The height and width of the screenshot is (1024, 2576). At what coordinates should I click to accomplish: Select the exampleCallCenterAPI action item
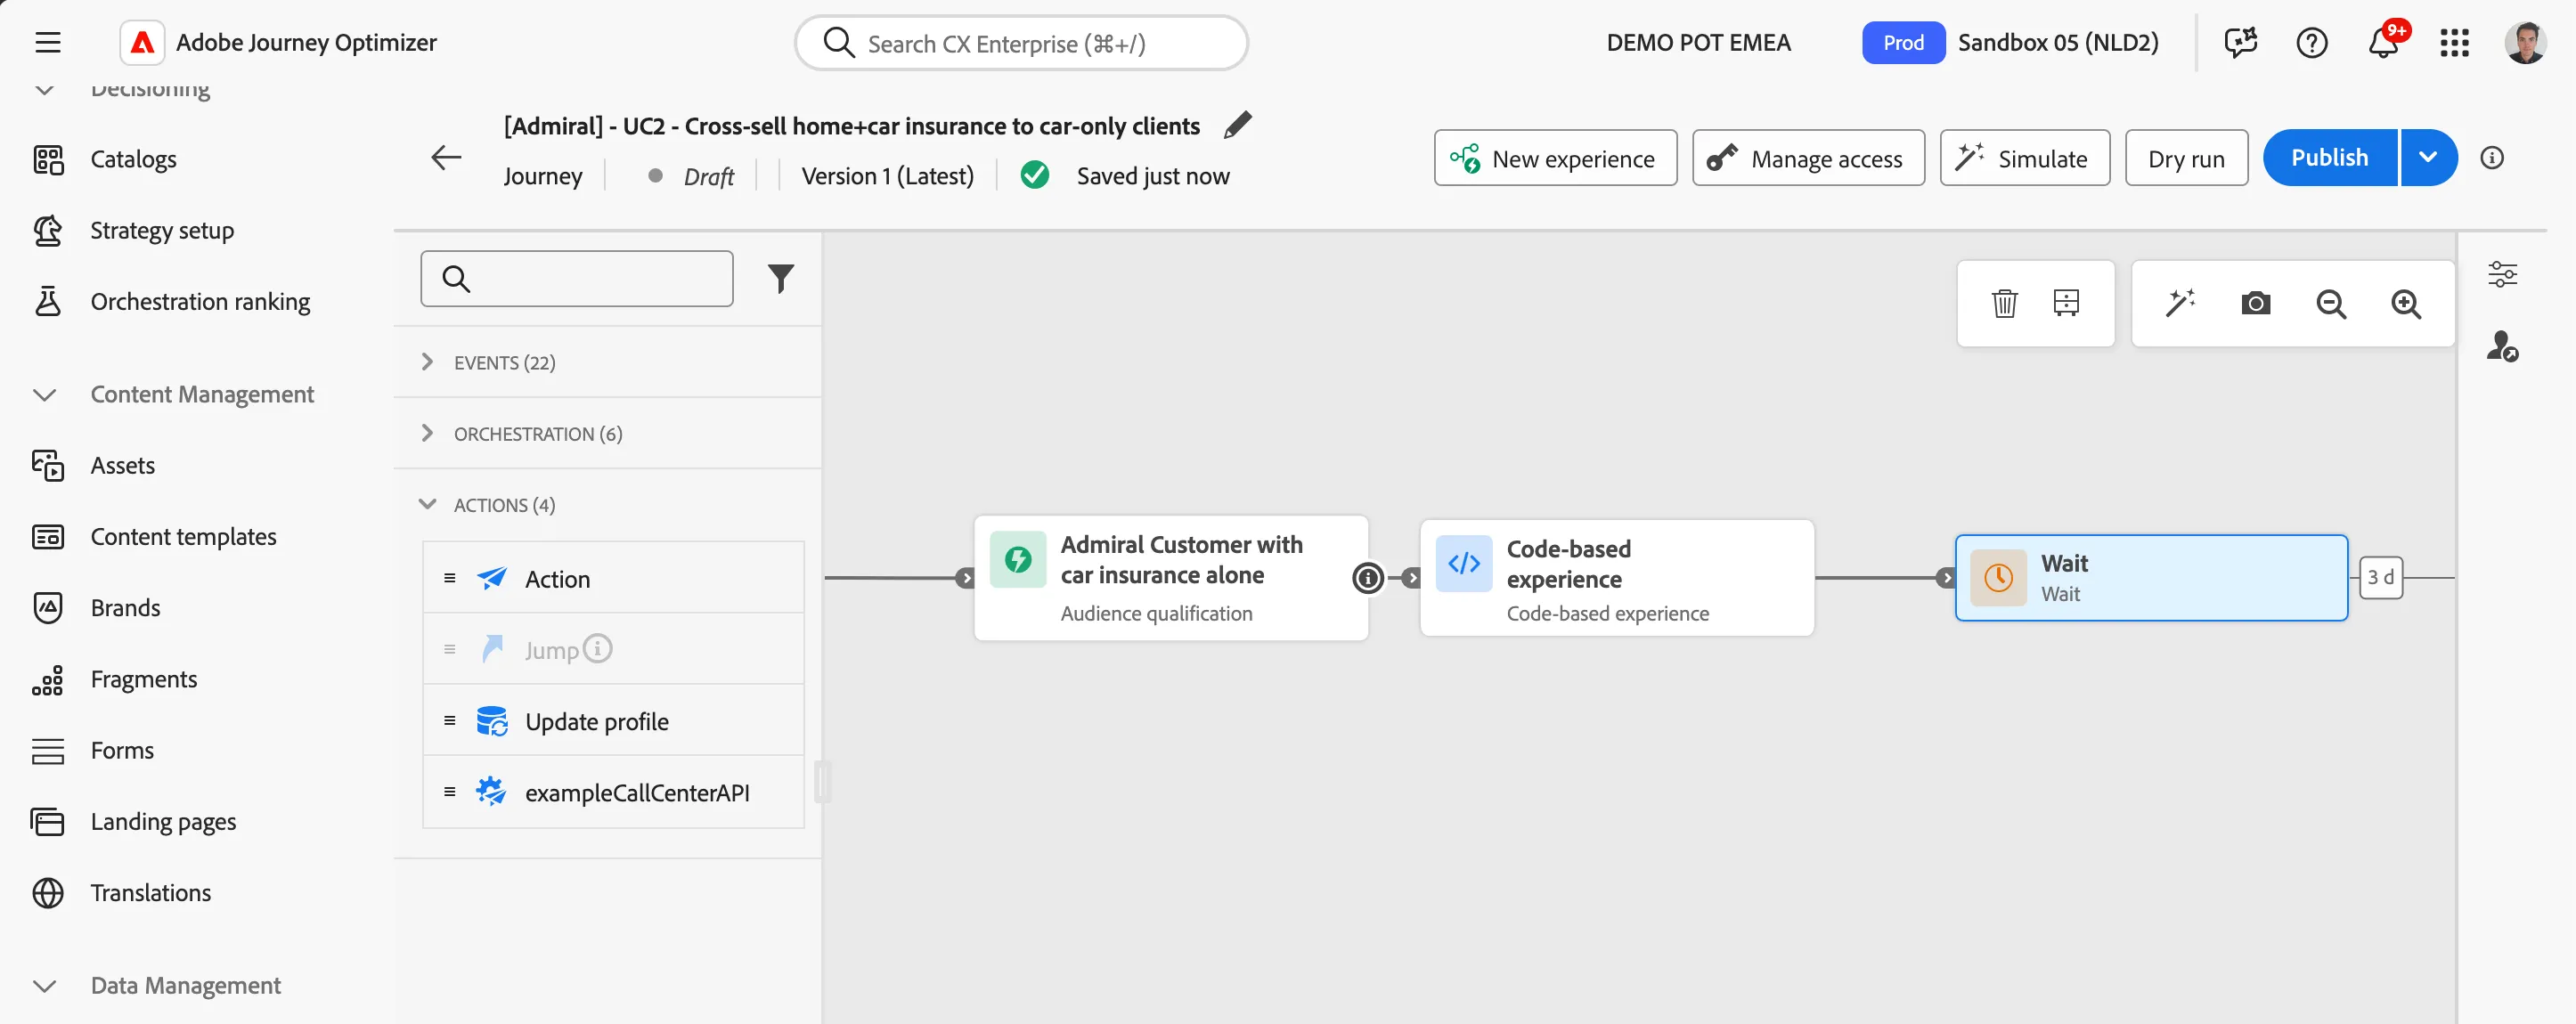pyautogui.click(x=613, y=792)
